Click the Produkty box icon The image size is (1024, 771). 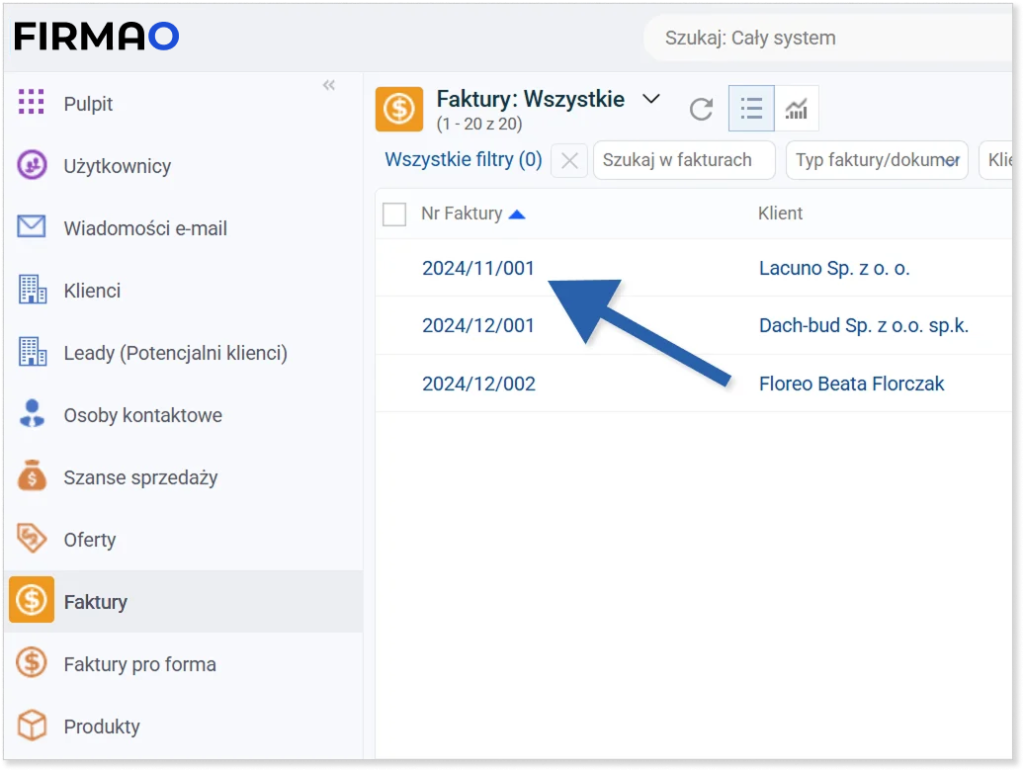pos(32,726)
